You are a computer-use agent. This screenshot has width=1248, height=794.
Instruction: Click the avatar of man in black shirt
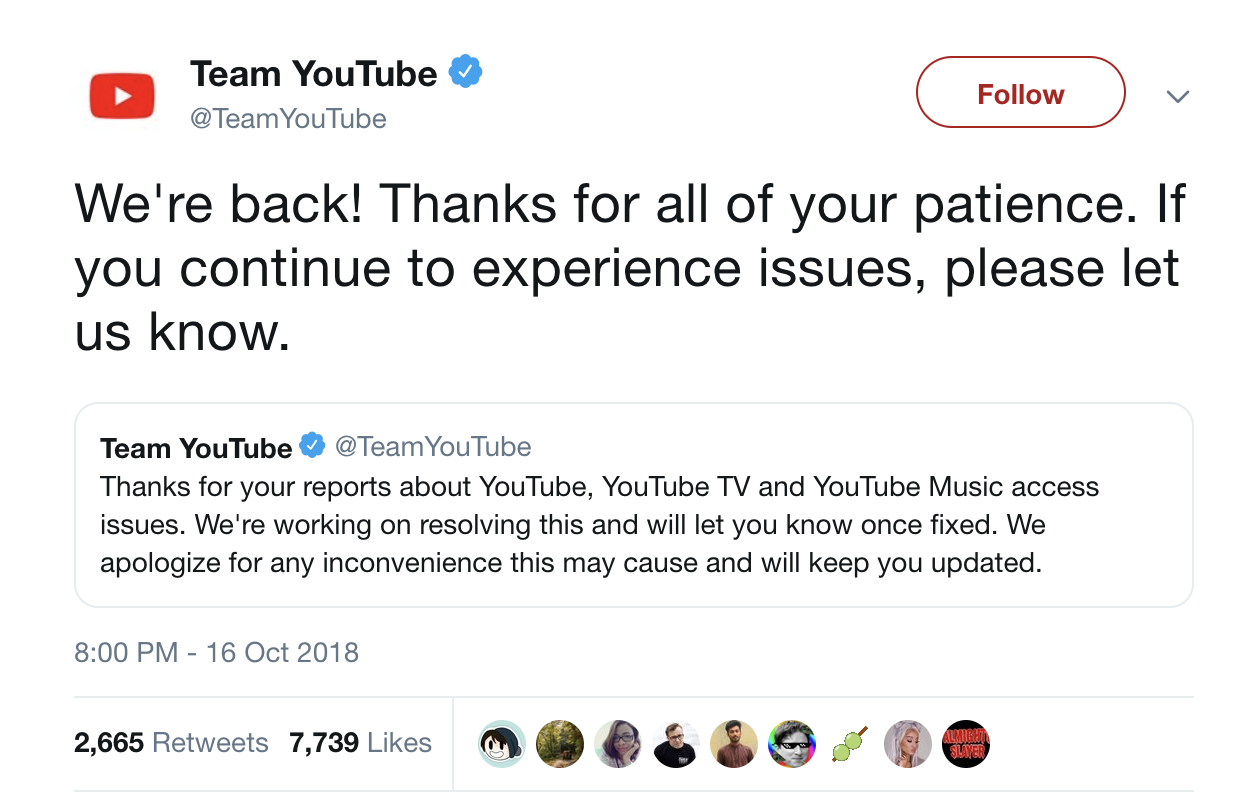tap(675, 744)
